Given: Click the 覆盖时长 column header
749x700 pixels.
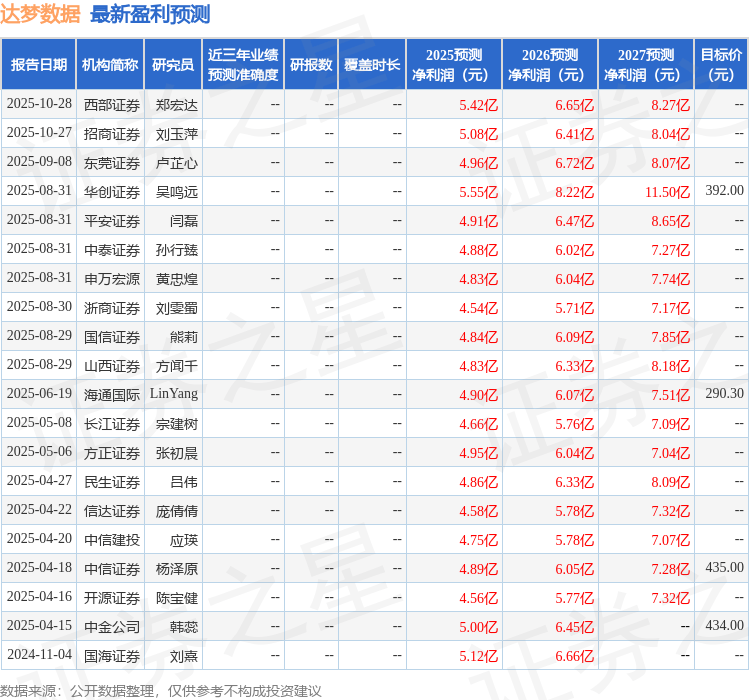Looking at the screenshot, I should [372, 65].
